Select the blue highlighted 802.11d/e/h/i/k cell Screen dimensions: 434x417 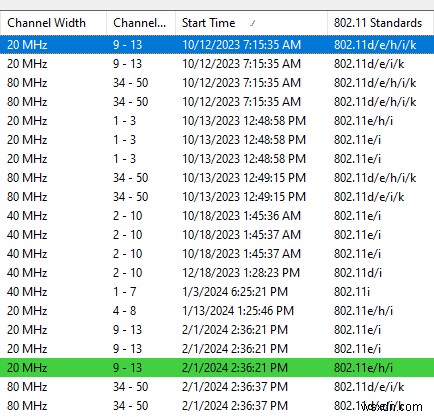[375, 45]
